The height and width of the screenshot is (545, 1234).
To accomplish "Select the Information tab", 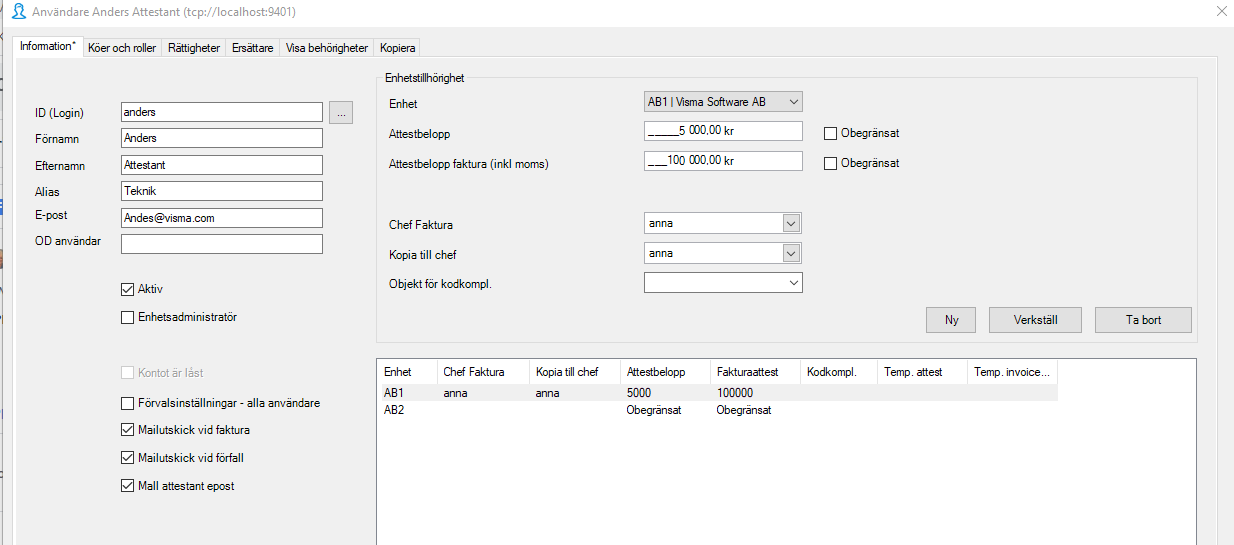I will click(47, 46).
